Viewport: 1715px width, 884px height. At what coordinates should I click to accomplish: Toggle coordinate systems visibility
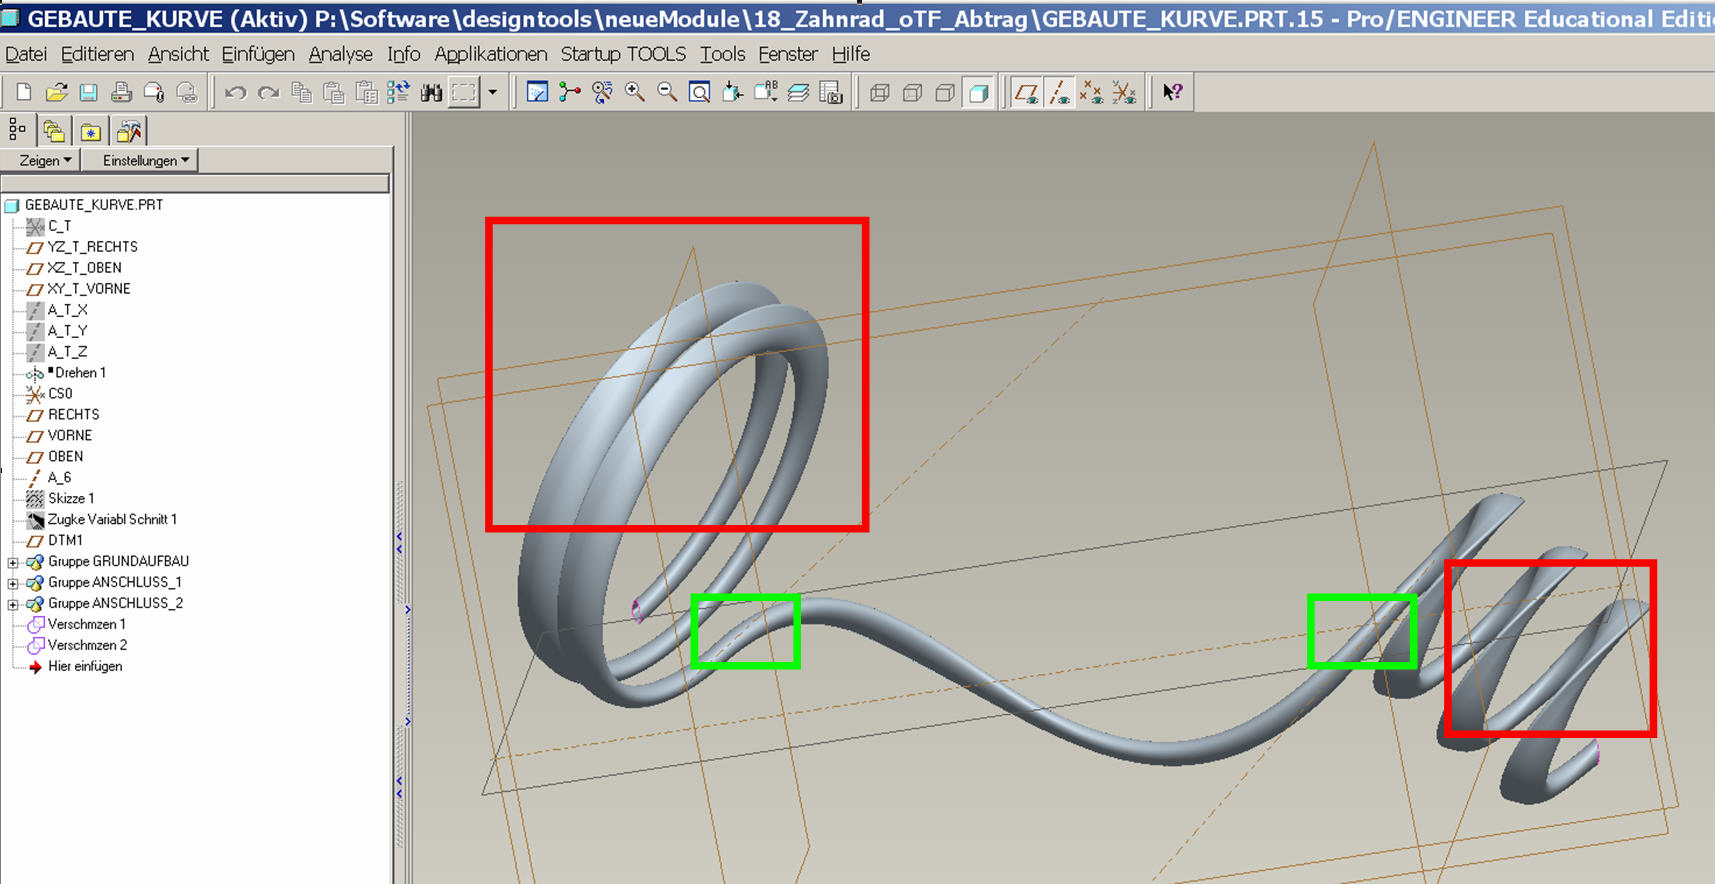pyautogui.click(x=1124, y=93)
